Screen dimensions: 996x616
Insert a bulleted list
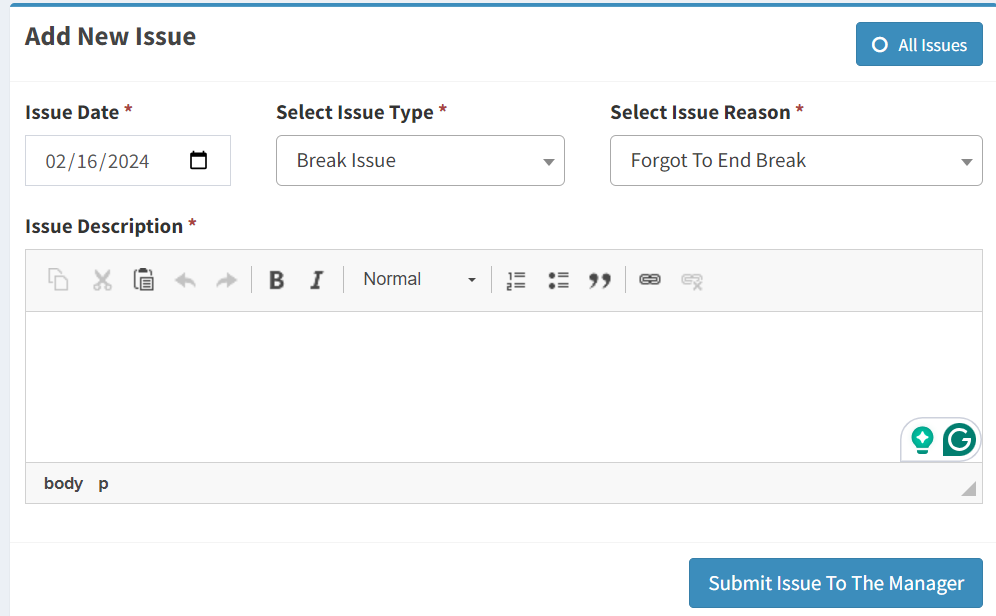(x=558, y=280)
